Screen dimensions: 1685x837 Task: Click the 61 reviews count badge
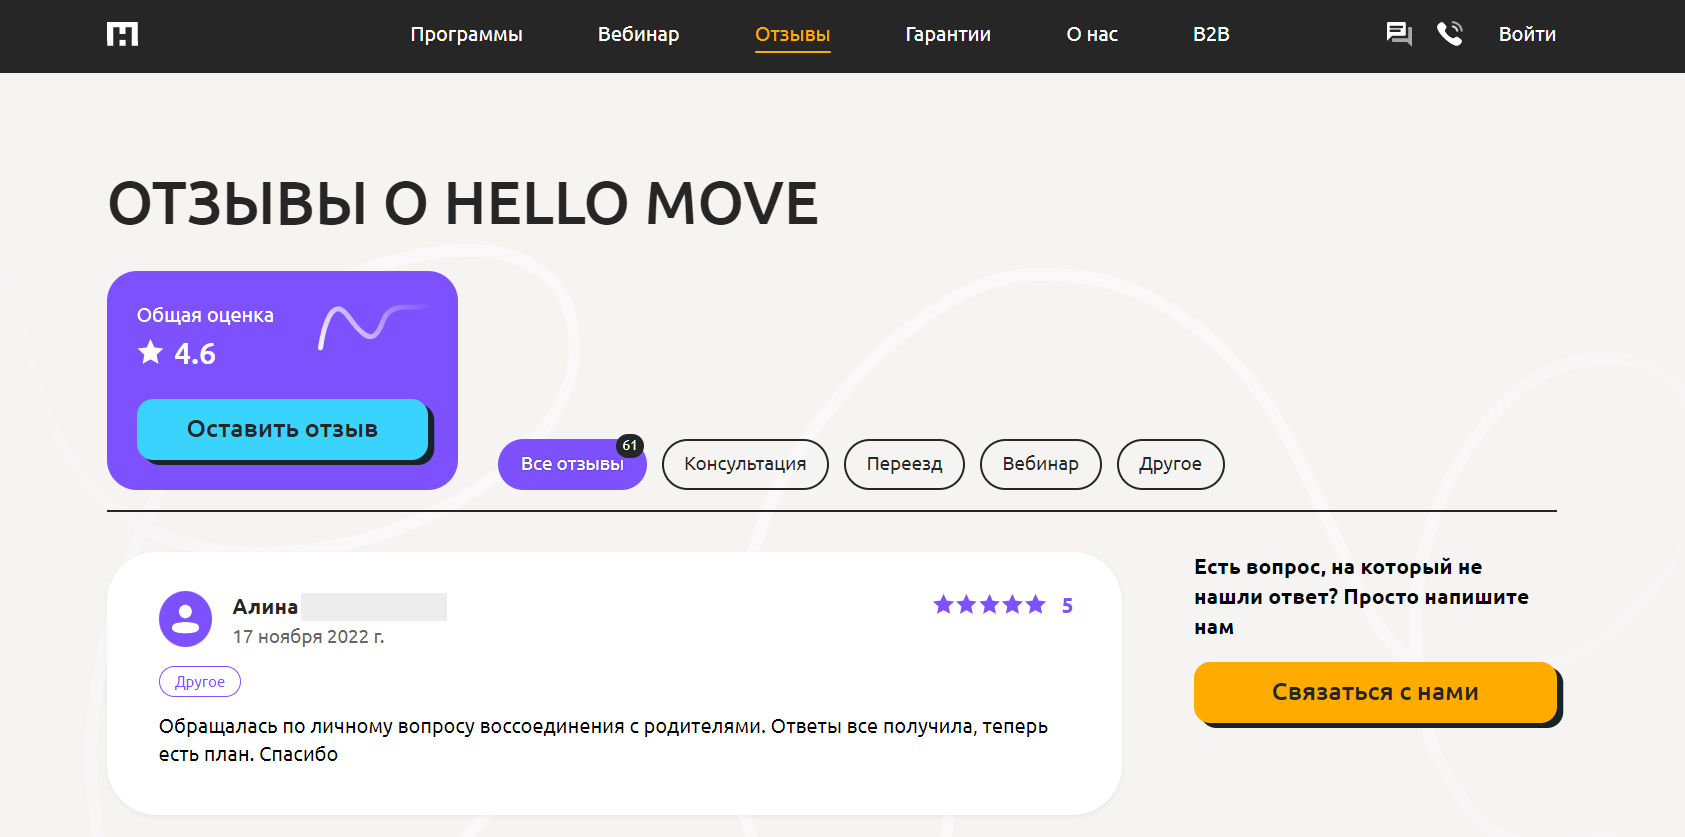click(629, 446)
